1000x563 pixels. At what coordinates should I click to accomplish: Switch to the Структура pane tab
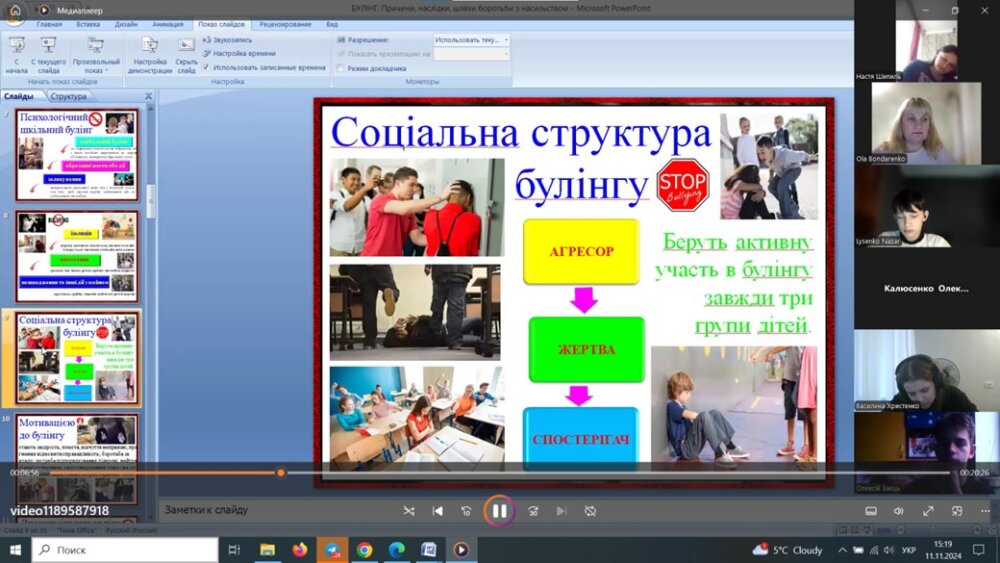(69, 96)
